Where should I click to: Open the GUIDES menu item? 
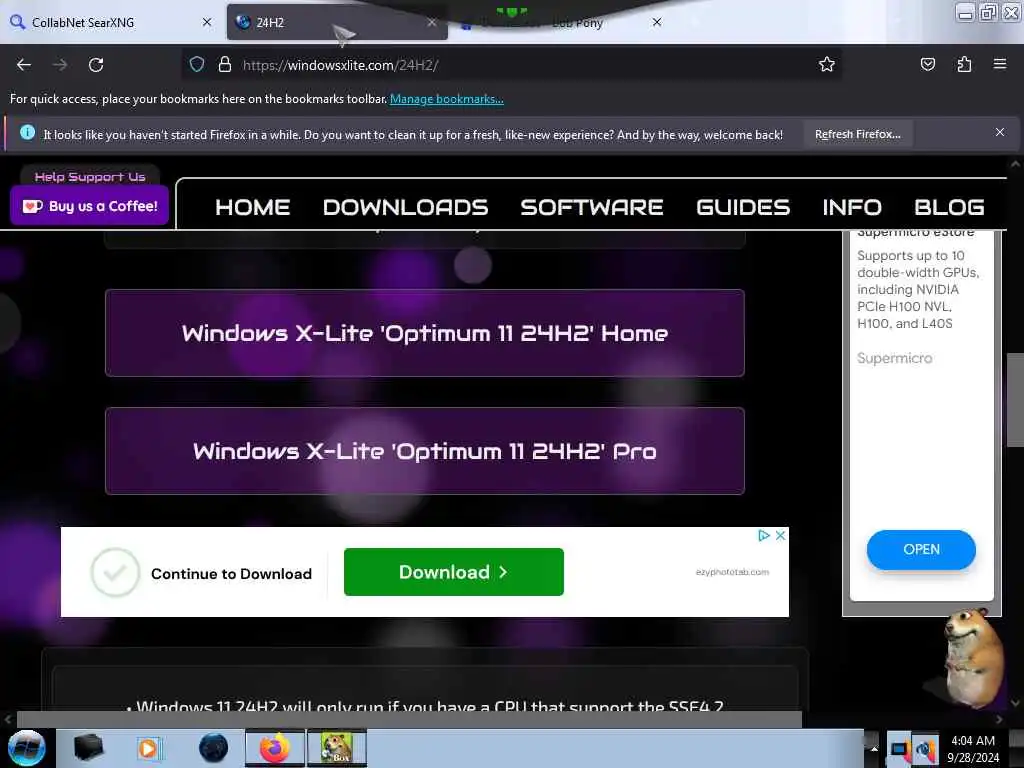[x=743, y=207]
